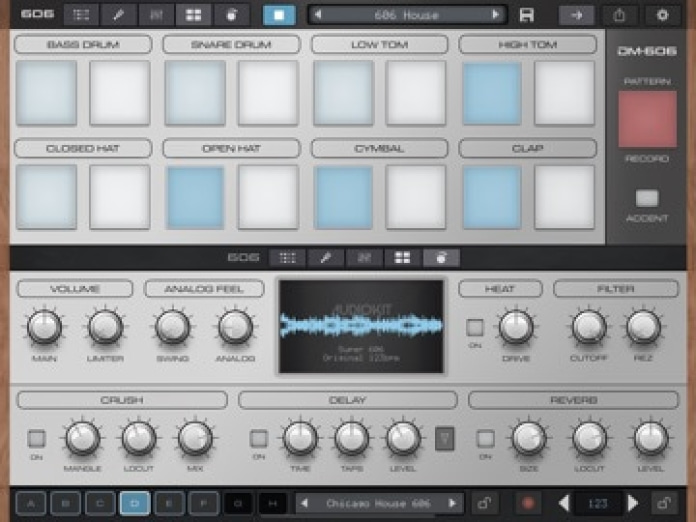Open settings with the gear icon
The width and height of the screenshot is (696, 522).
662,15
